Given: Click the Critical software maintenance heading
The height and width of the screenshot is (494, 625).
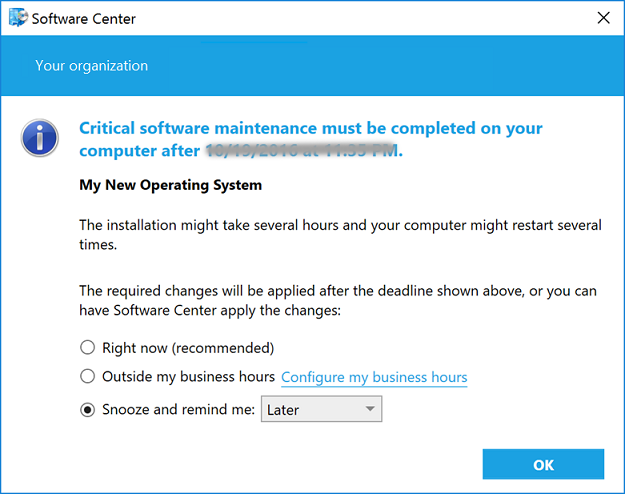Looking at the screenshot, I should tap(310, 129).
